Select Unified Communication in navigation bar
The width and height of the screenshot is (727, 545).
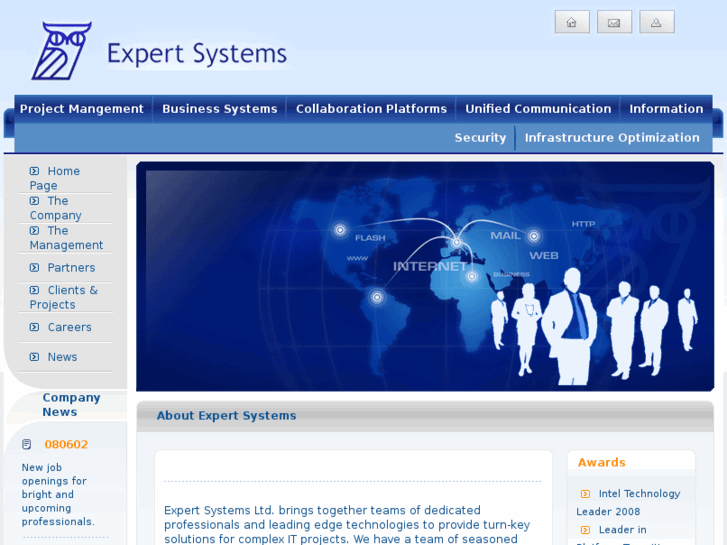(538, 109)
